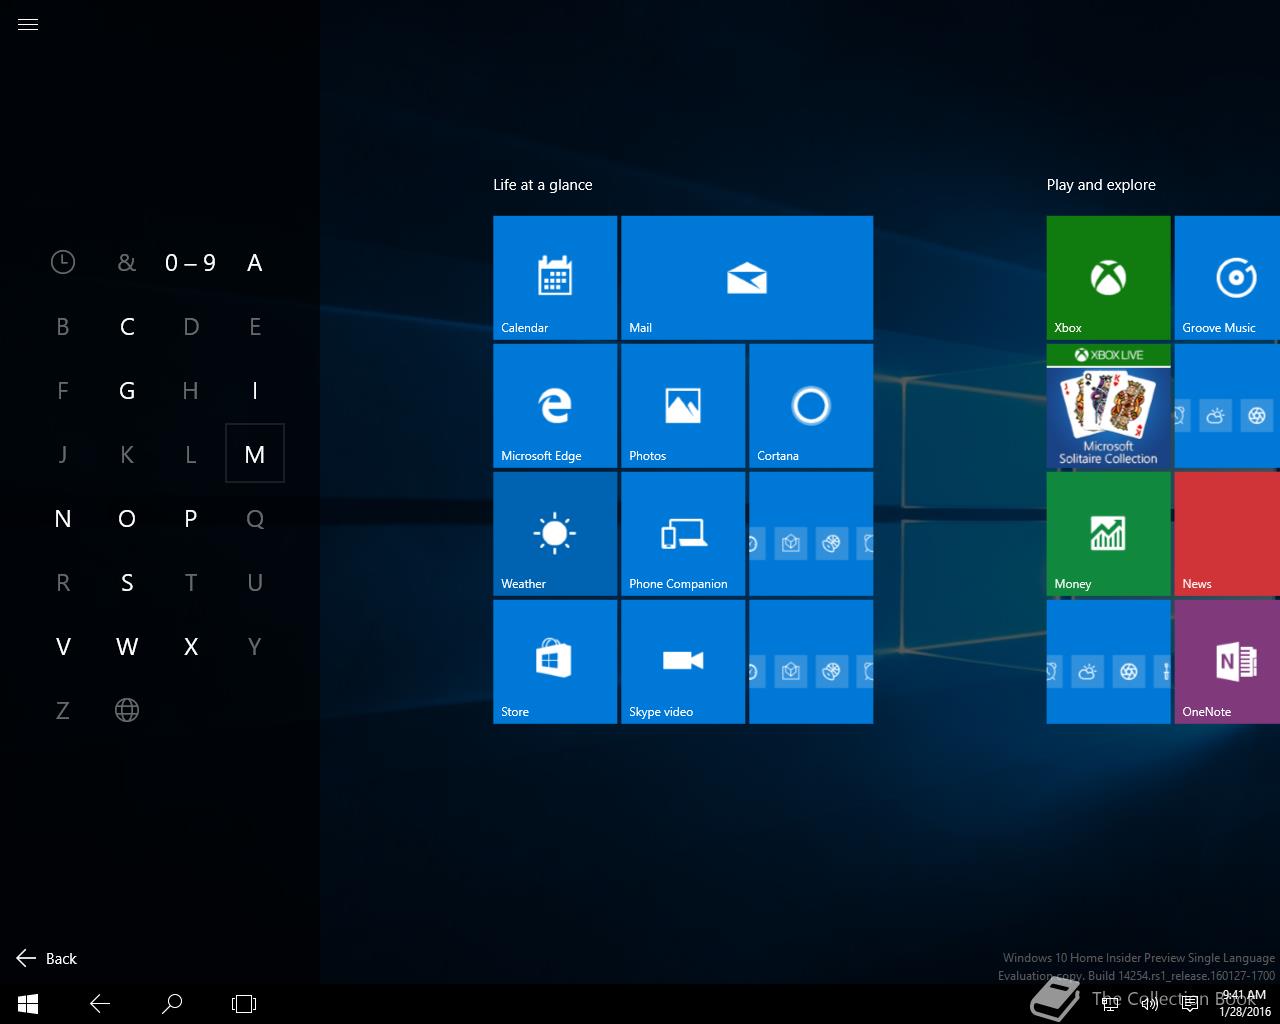The image size is (1280, 1024).
Task: Jump to apps starting with O
Action: [x=127, y=519]
